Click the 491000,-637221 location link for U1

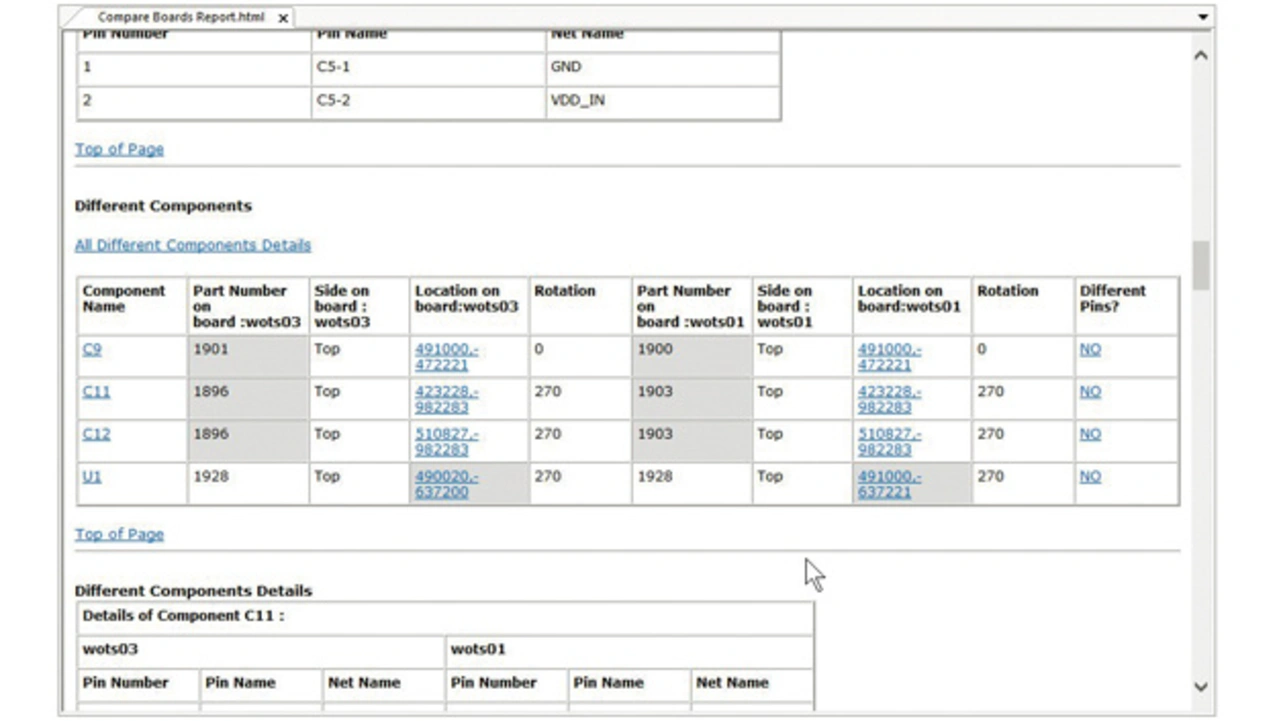889,484
